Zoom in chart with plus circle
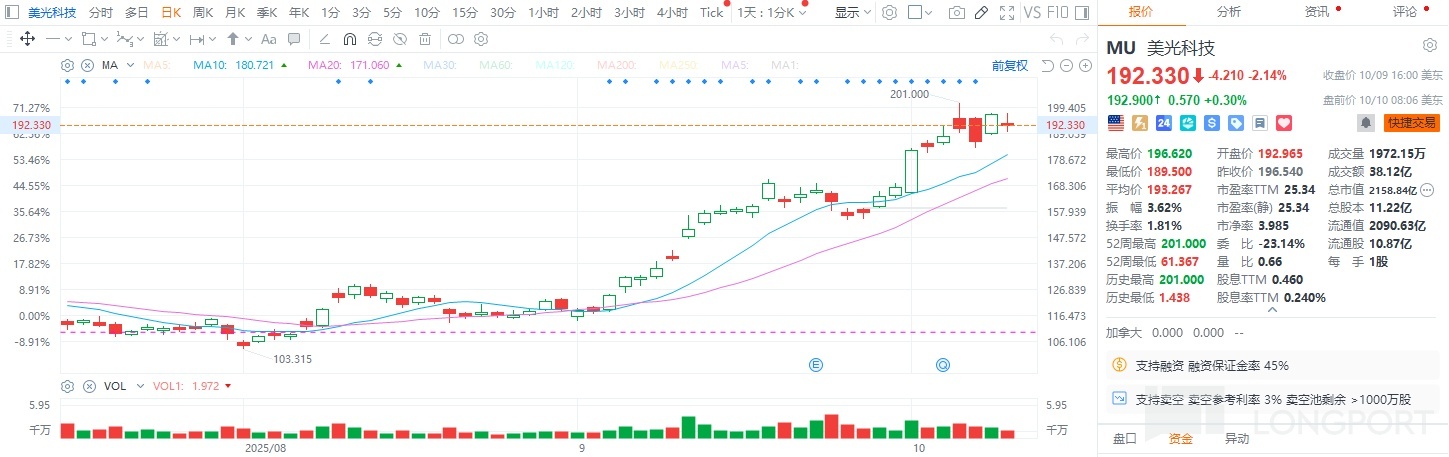1449x457 pixels. (x=1085, y=65)
